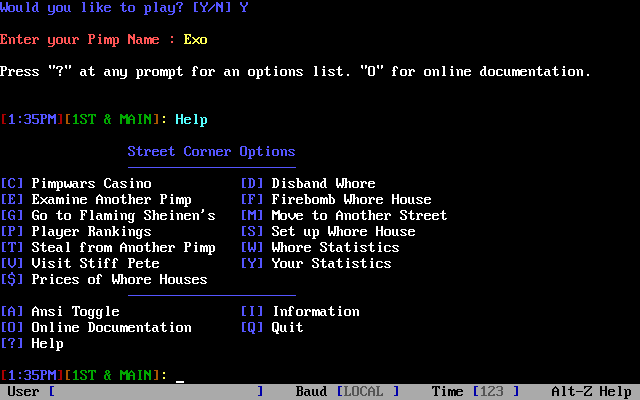
Task: Click the [$] key bracket for Prices
Action: pos(12,279)
